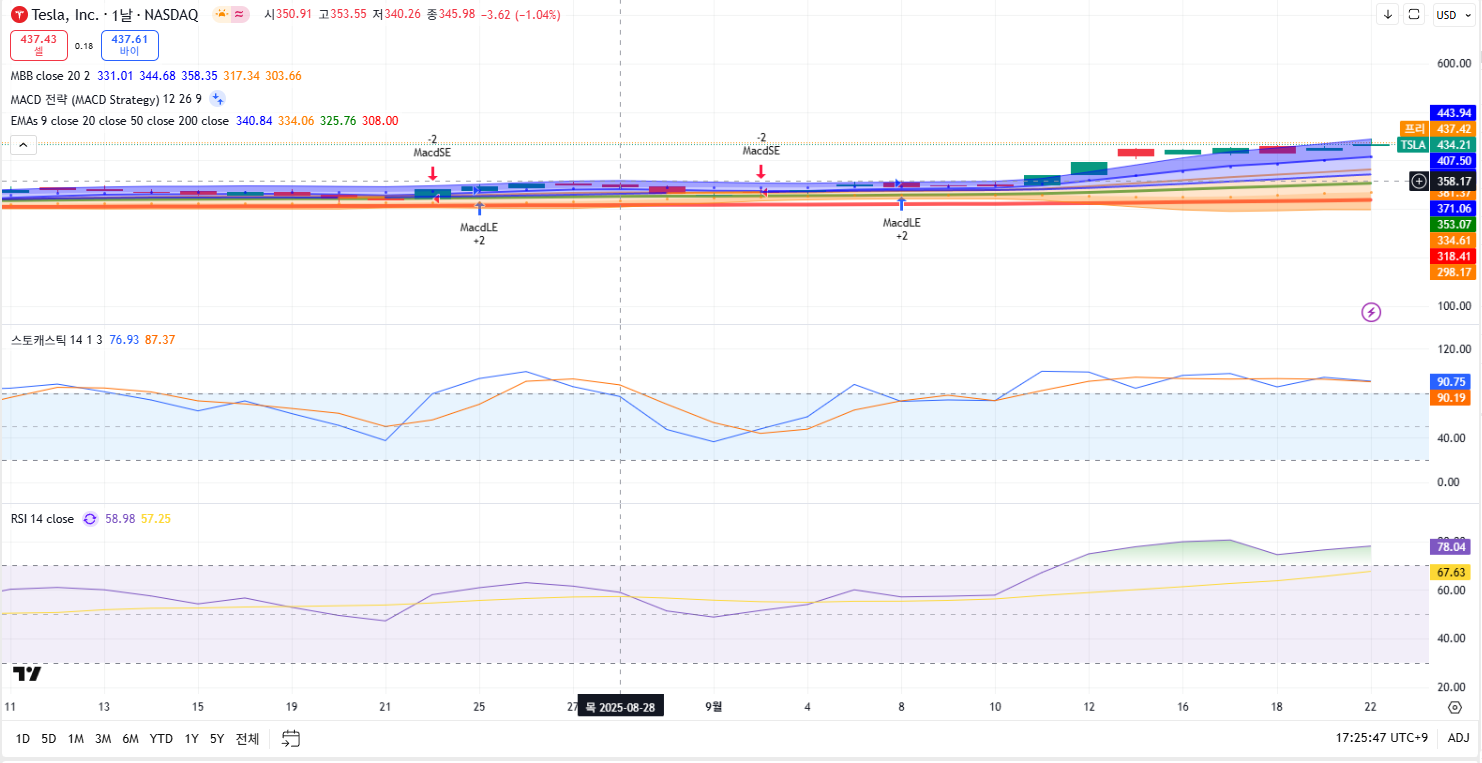Click the 407.50 blue price label

1453,161
